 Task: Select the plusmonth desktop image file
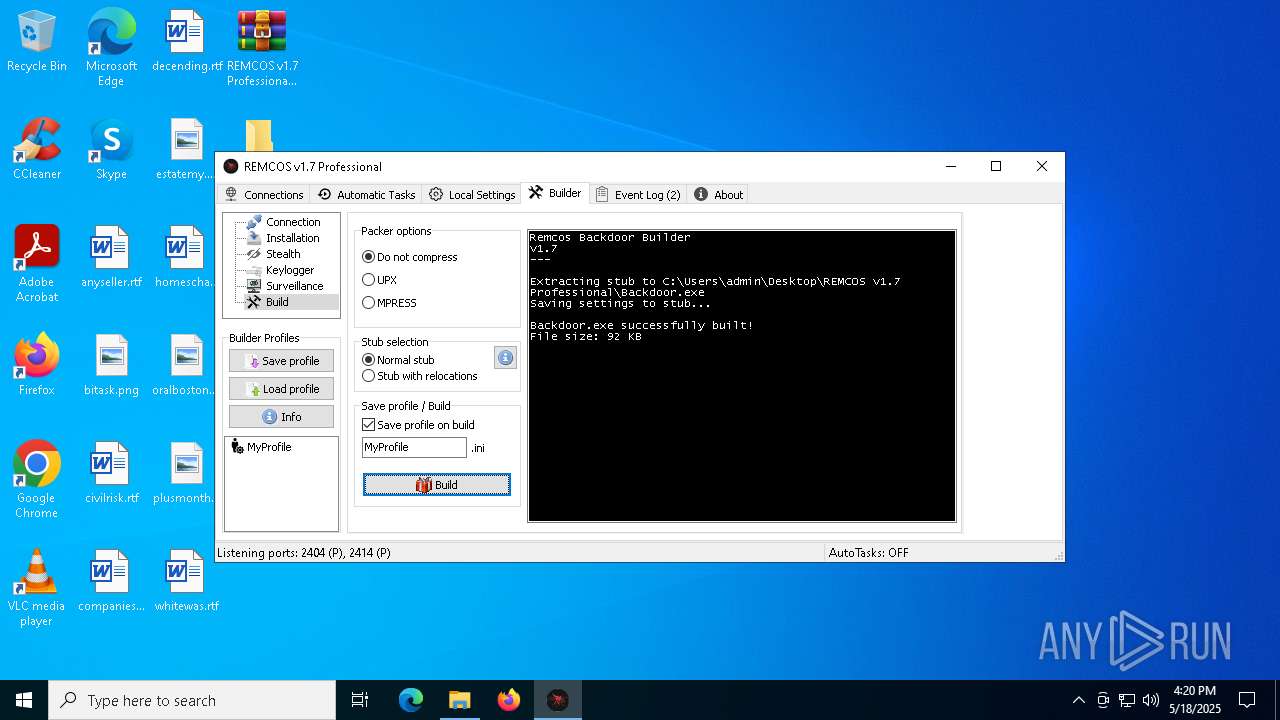click(x=186, y=474)
